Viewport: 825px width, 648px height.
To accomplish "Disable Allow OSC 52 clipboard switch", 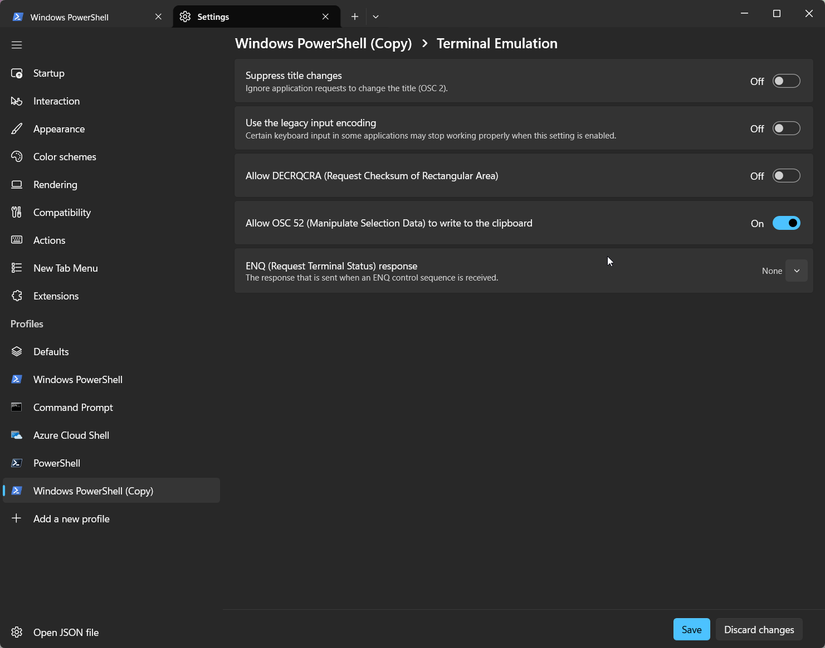I will [786, 223].
